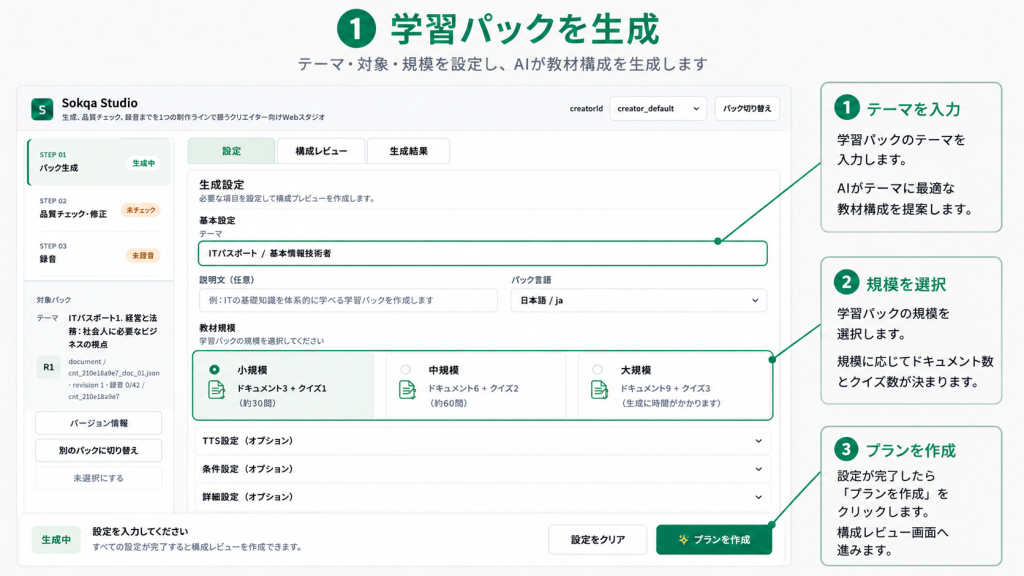
Task: Click the 設定をクリア button
Action: pos(598,539)
